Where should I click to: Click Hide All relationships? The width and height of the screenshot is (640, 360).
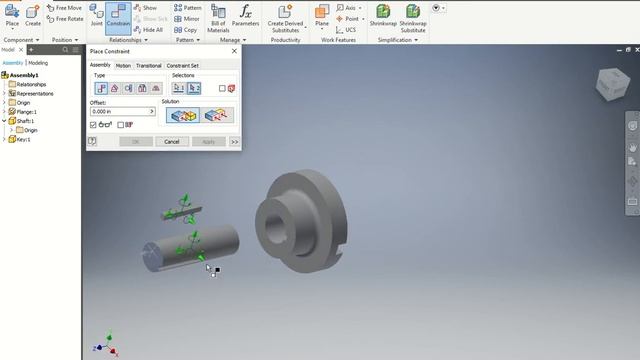pos(148,30)
